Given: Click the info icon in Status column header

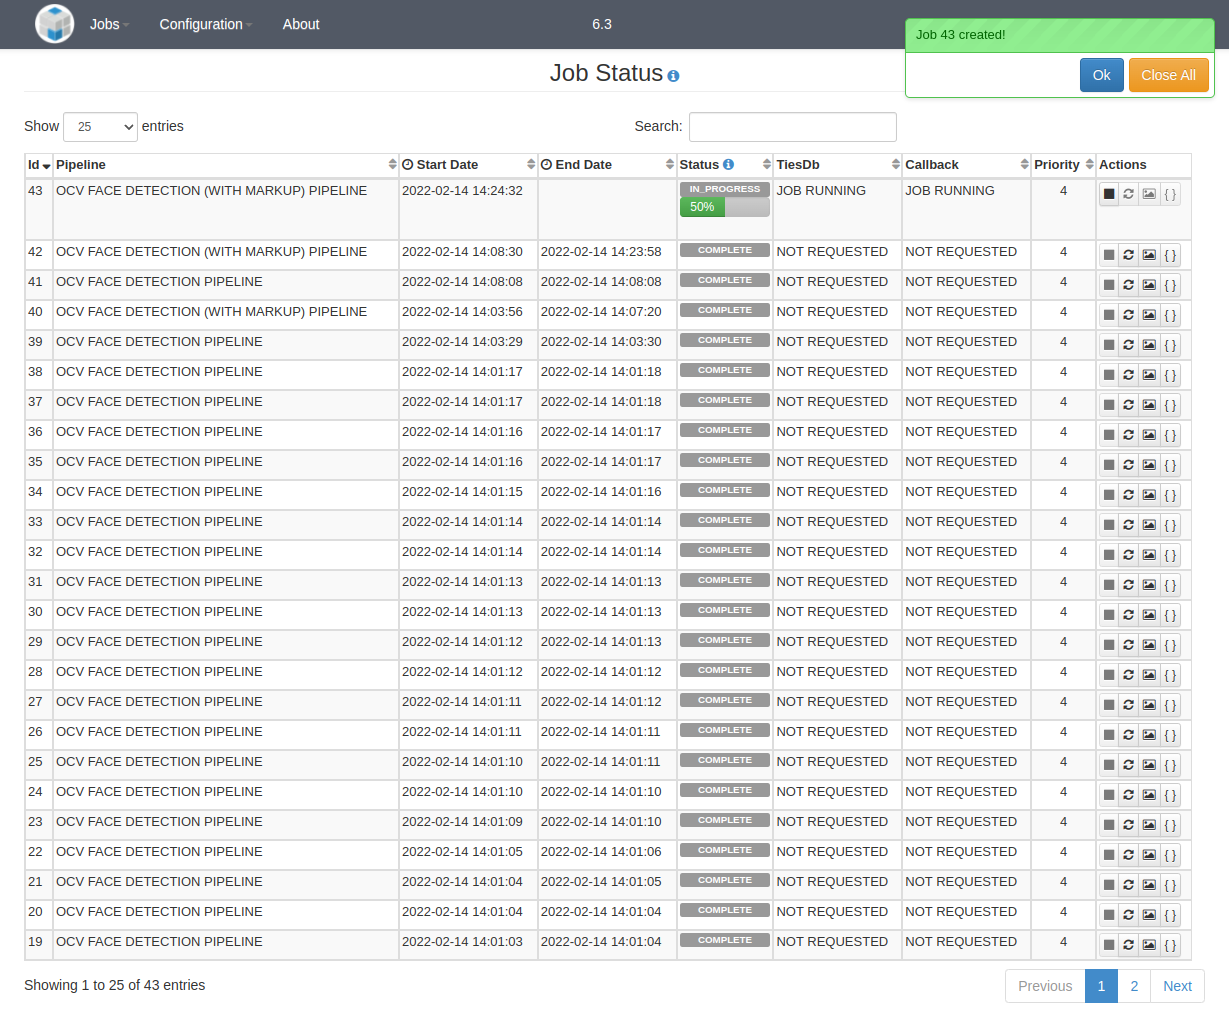Looking at the screenshot, I should (728, 165).
